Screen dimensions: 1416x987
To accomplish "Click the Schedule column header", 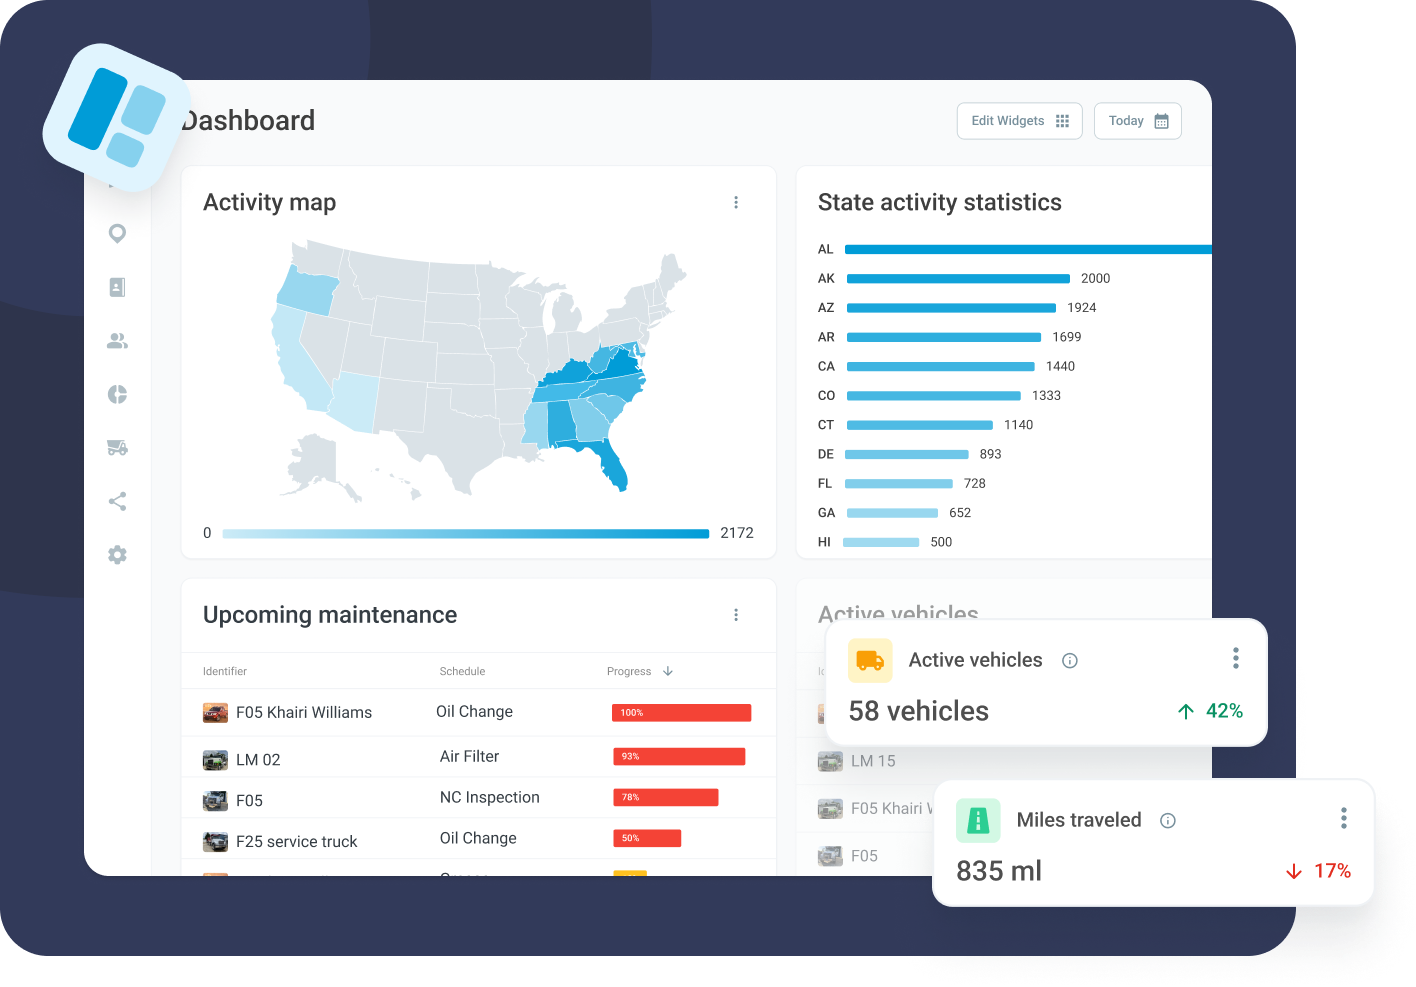I will pyautogui.click(x=462, y=671).
